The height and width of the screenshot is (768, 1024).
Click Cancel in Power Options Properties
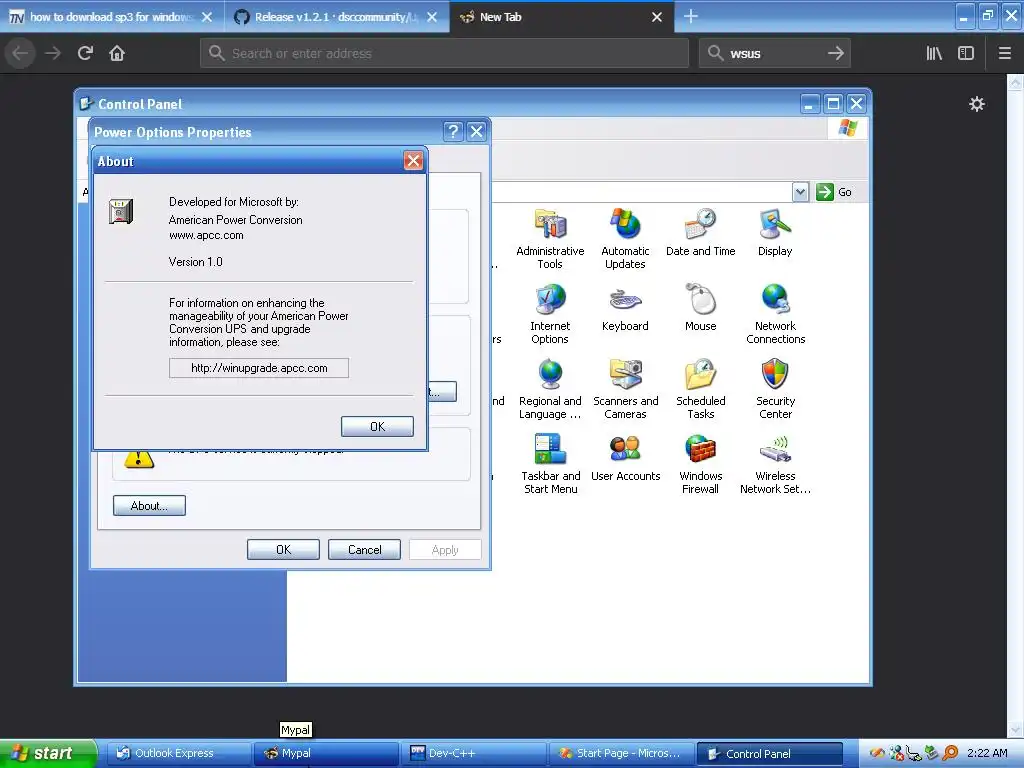point(364,550)
